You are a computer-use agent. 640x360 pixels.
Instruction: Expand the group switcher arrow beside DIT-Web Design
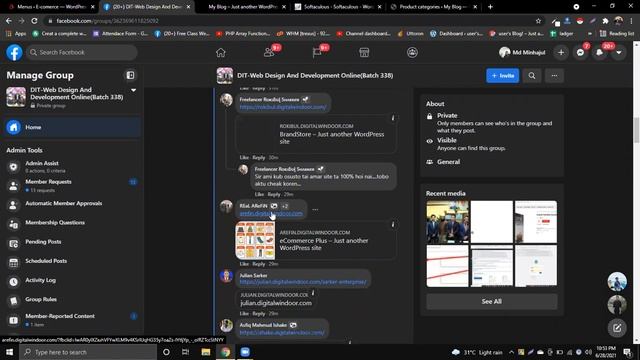pos(133,90)
